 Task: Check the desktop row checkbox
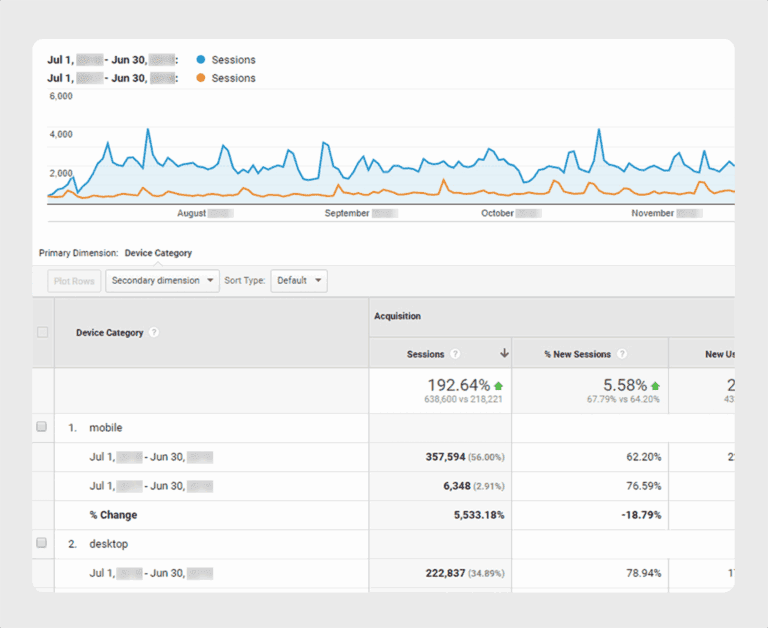tap(42, 543)
